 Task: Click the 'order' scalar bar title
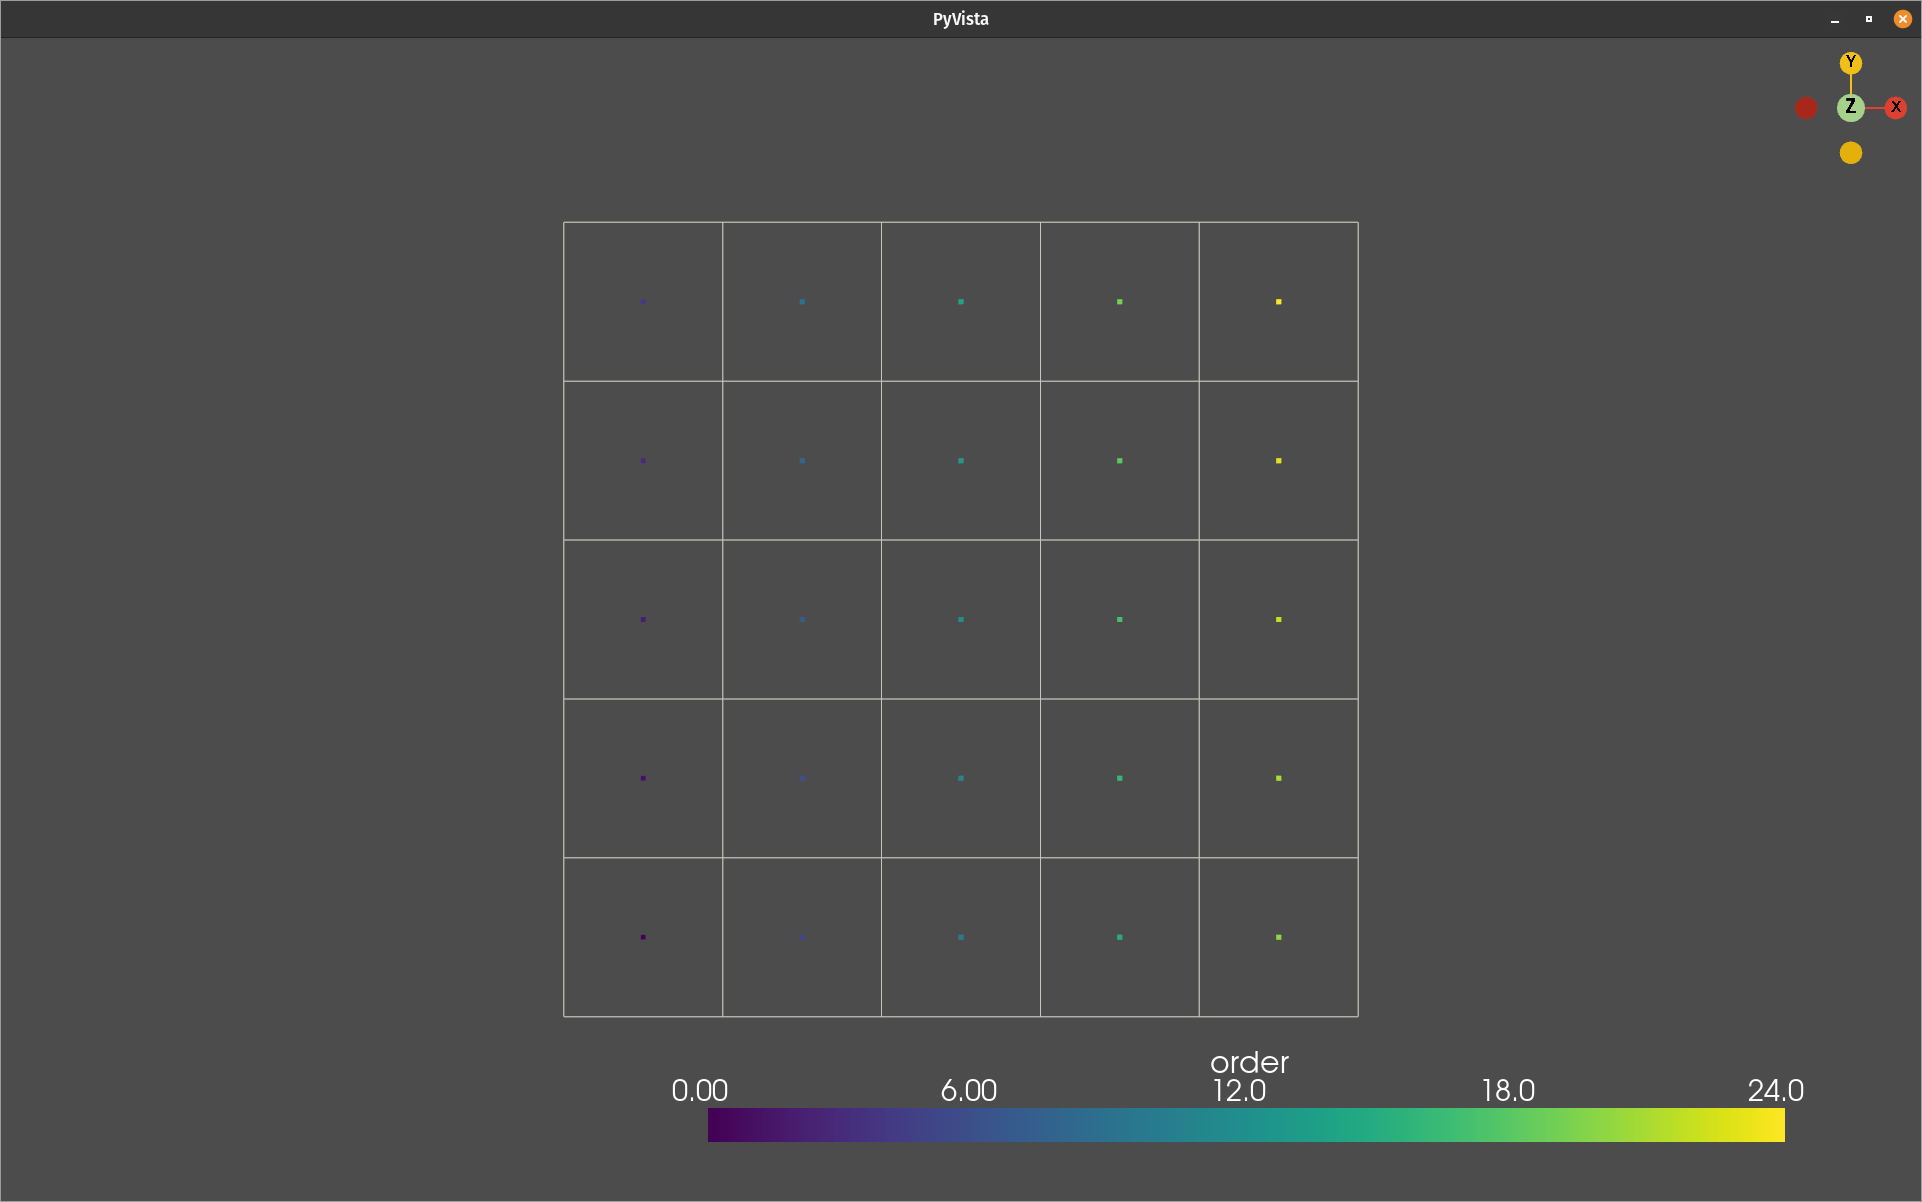pyautogui.click(x=1249, y=1062)
